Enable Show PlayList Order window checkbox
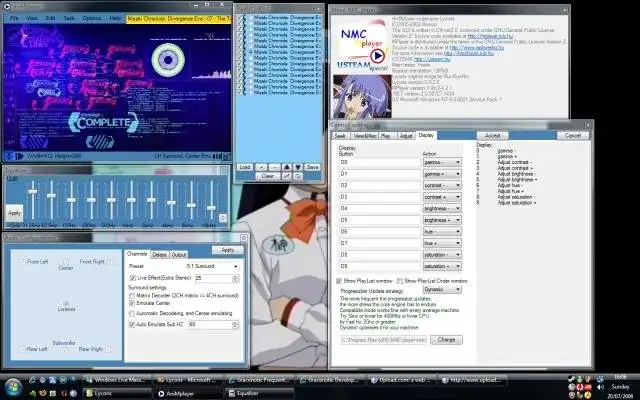Image resolution: width=640 pixels, height=400 pixels. point(400,281)
